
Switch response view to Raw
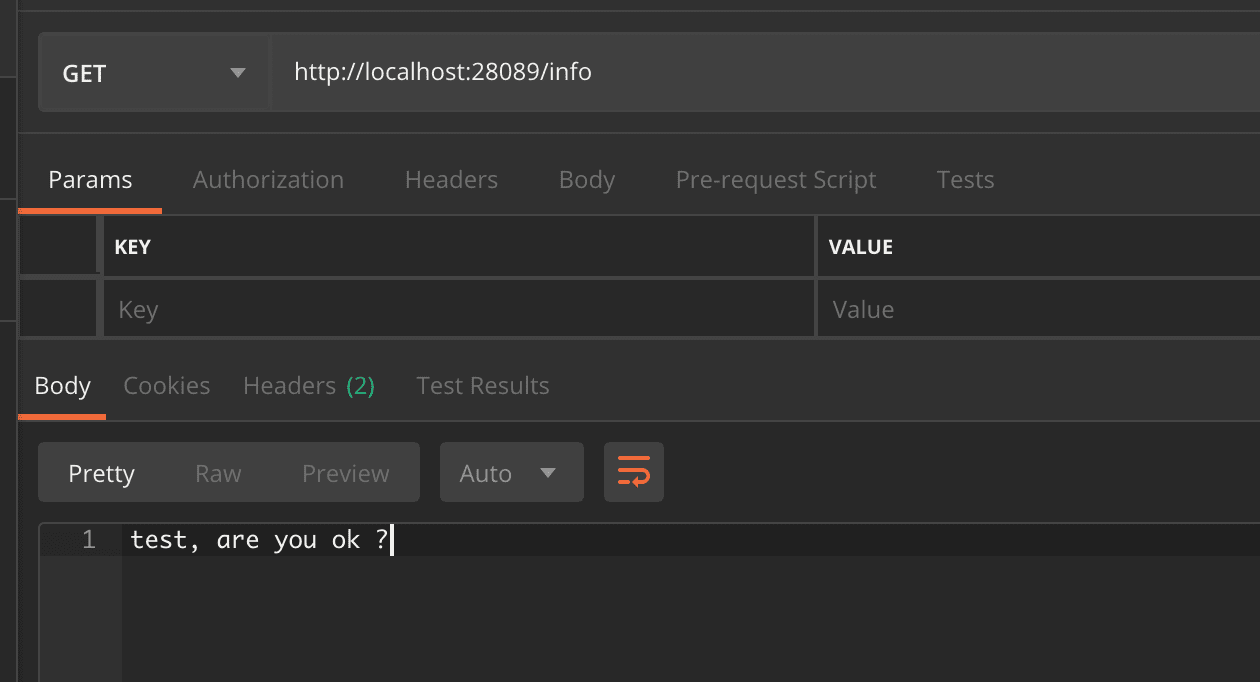tap(218, 473)
